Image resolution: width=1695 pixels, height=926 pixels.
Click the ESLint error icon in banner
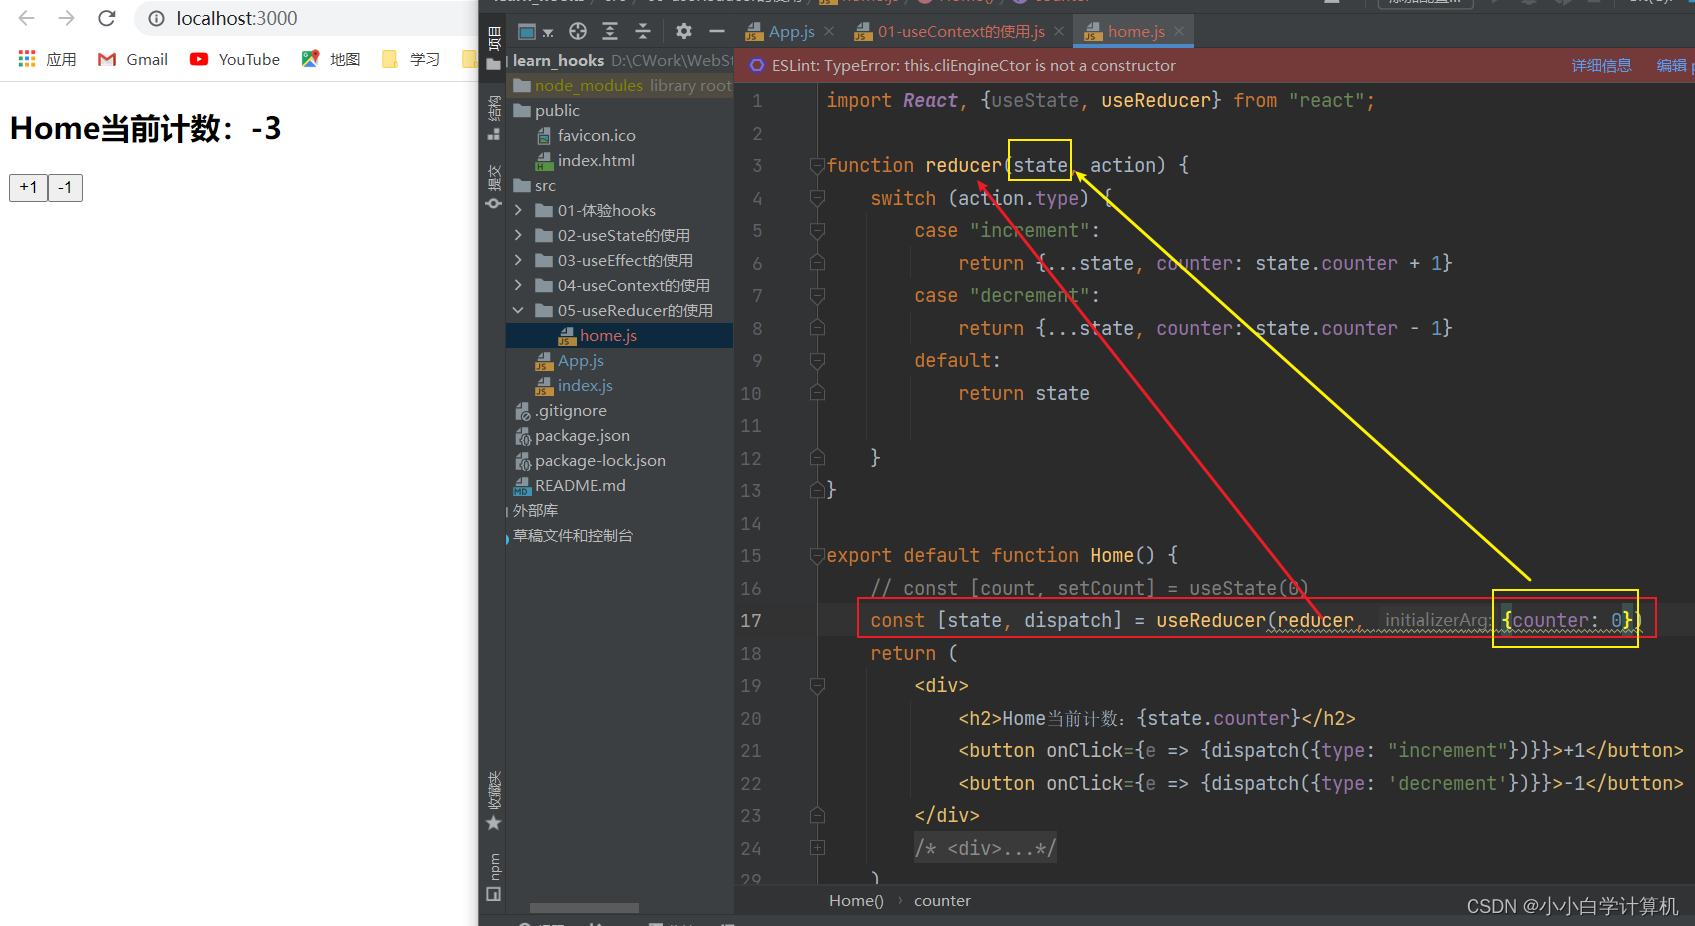(756, 66)
